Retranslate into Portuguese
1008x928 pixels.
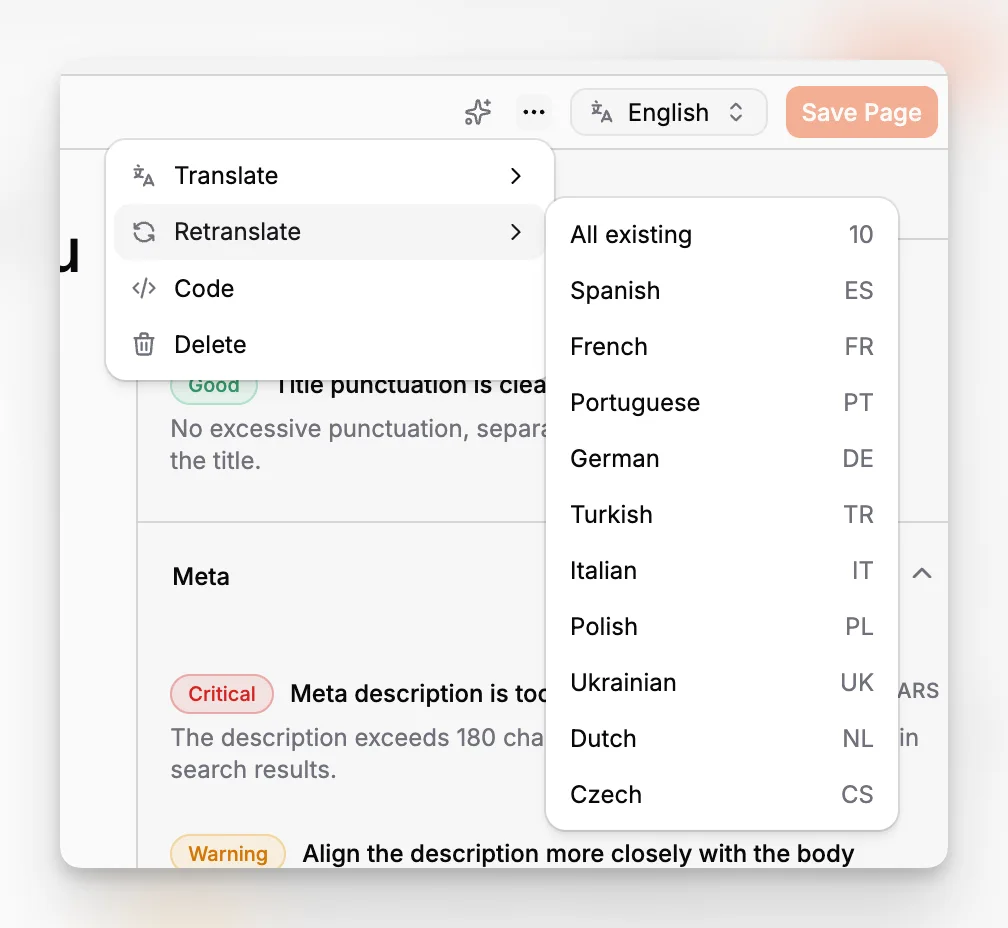tap(721, 402)
